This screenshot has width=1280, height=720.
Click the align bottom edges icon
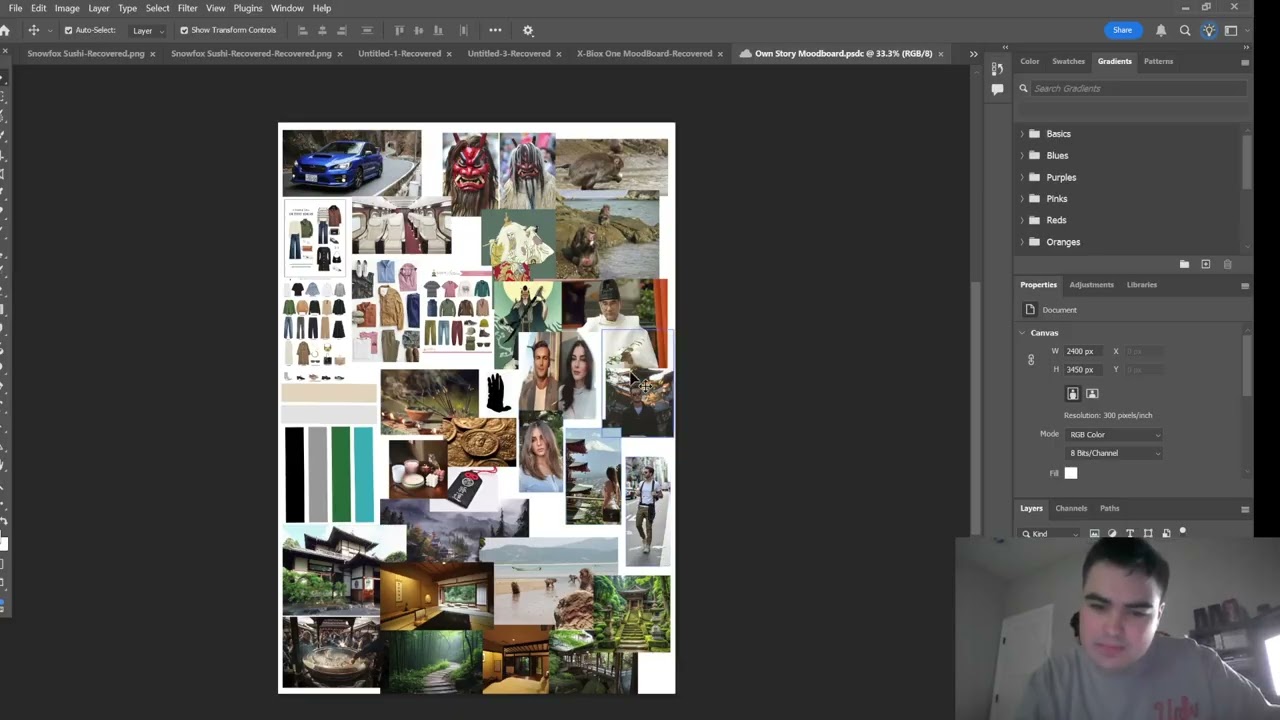[x=438, y=30]
